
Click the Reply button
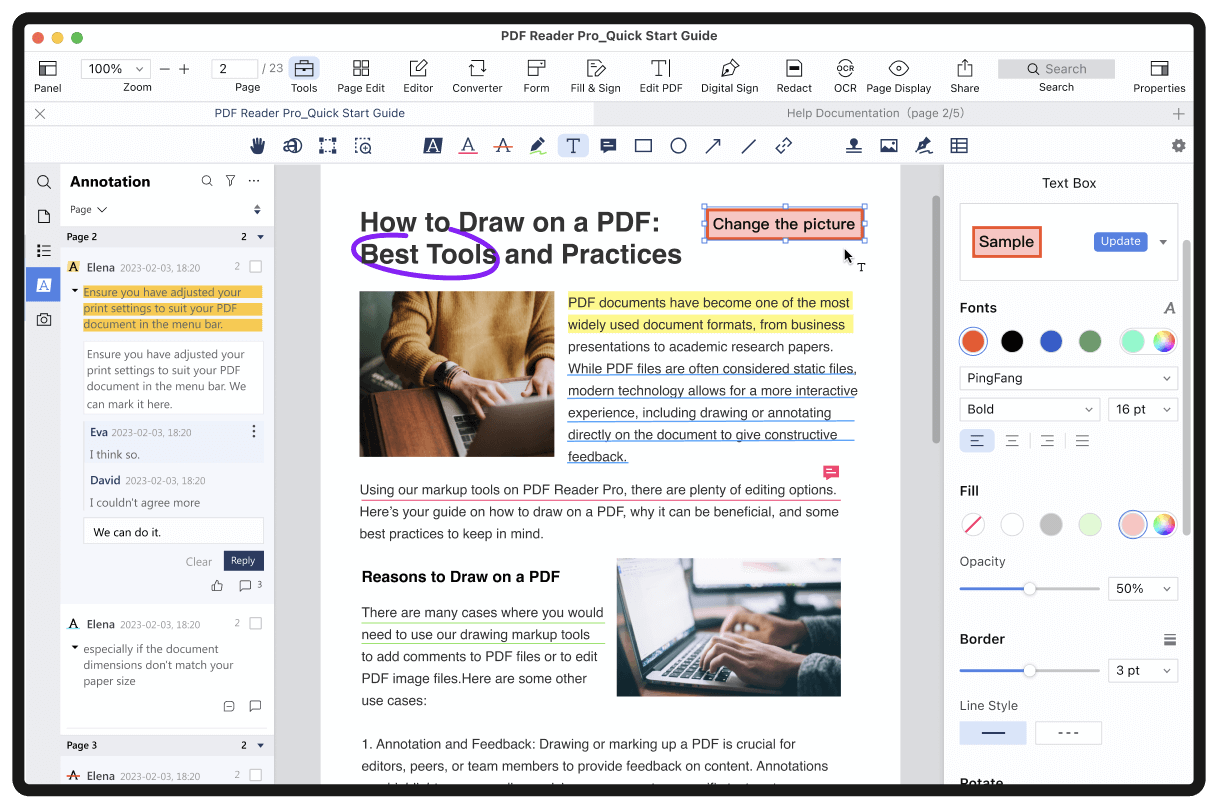pos(243,561)
